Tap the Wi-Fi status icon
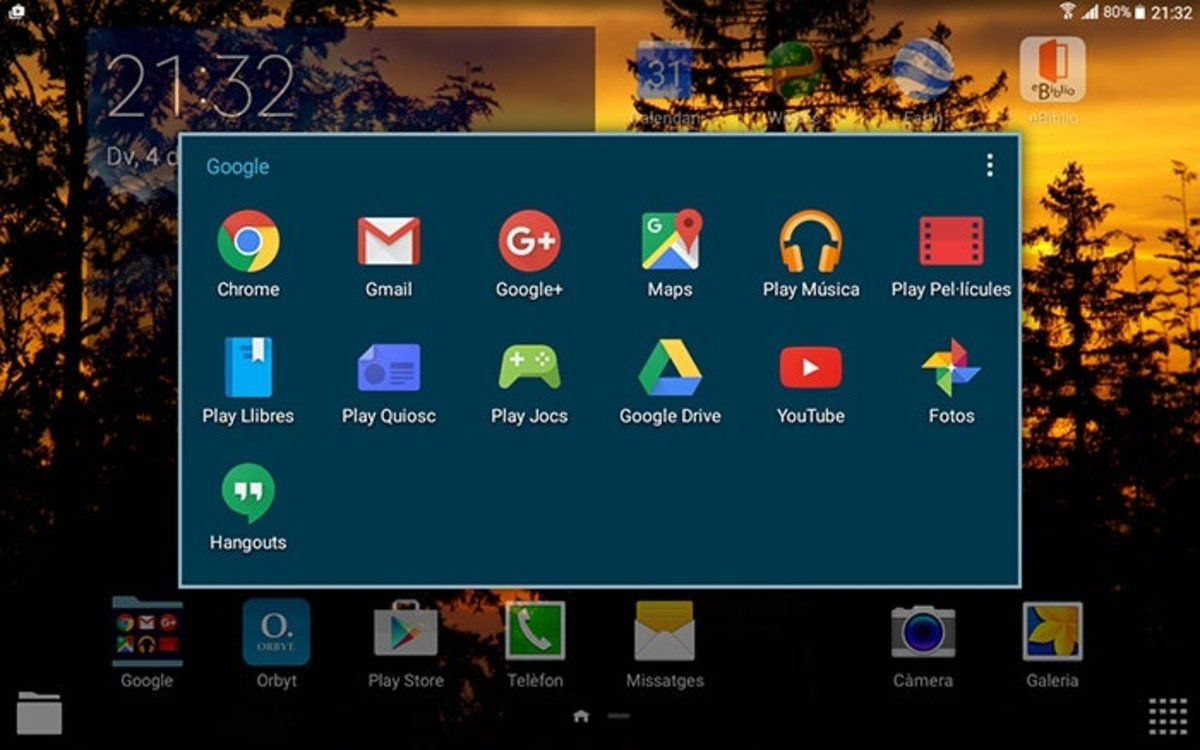This screenshot has width=1200, height=750. pos(1068,12)
